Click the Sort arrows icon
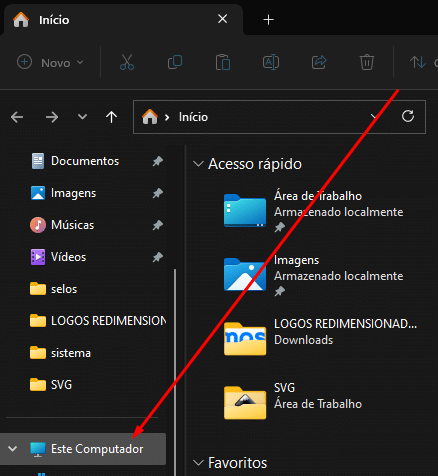 coord(418,62)
